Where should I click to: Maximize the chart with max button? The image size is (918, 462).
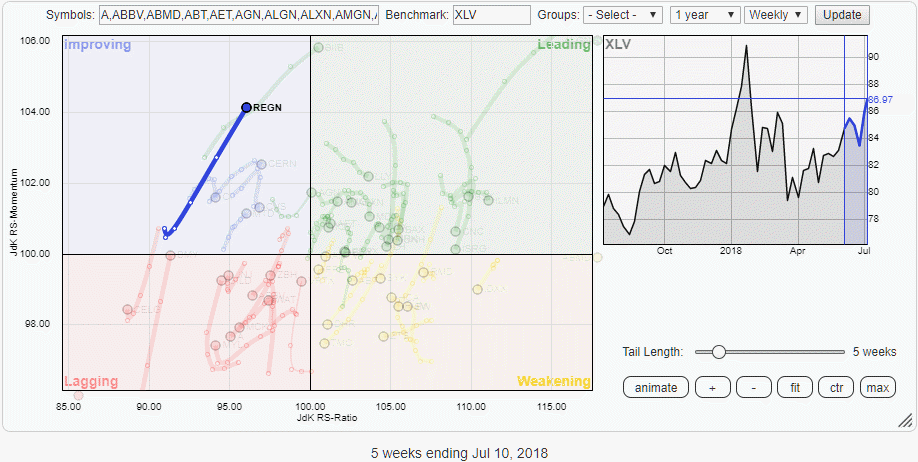(x=878, y=388)
